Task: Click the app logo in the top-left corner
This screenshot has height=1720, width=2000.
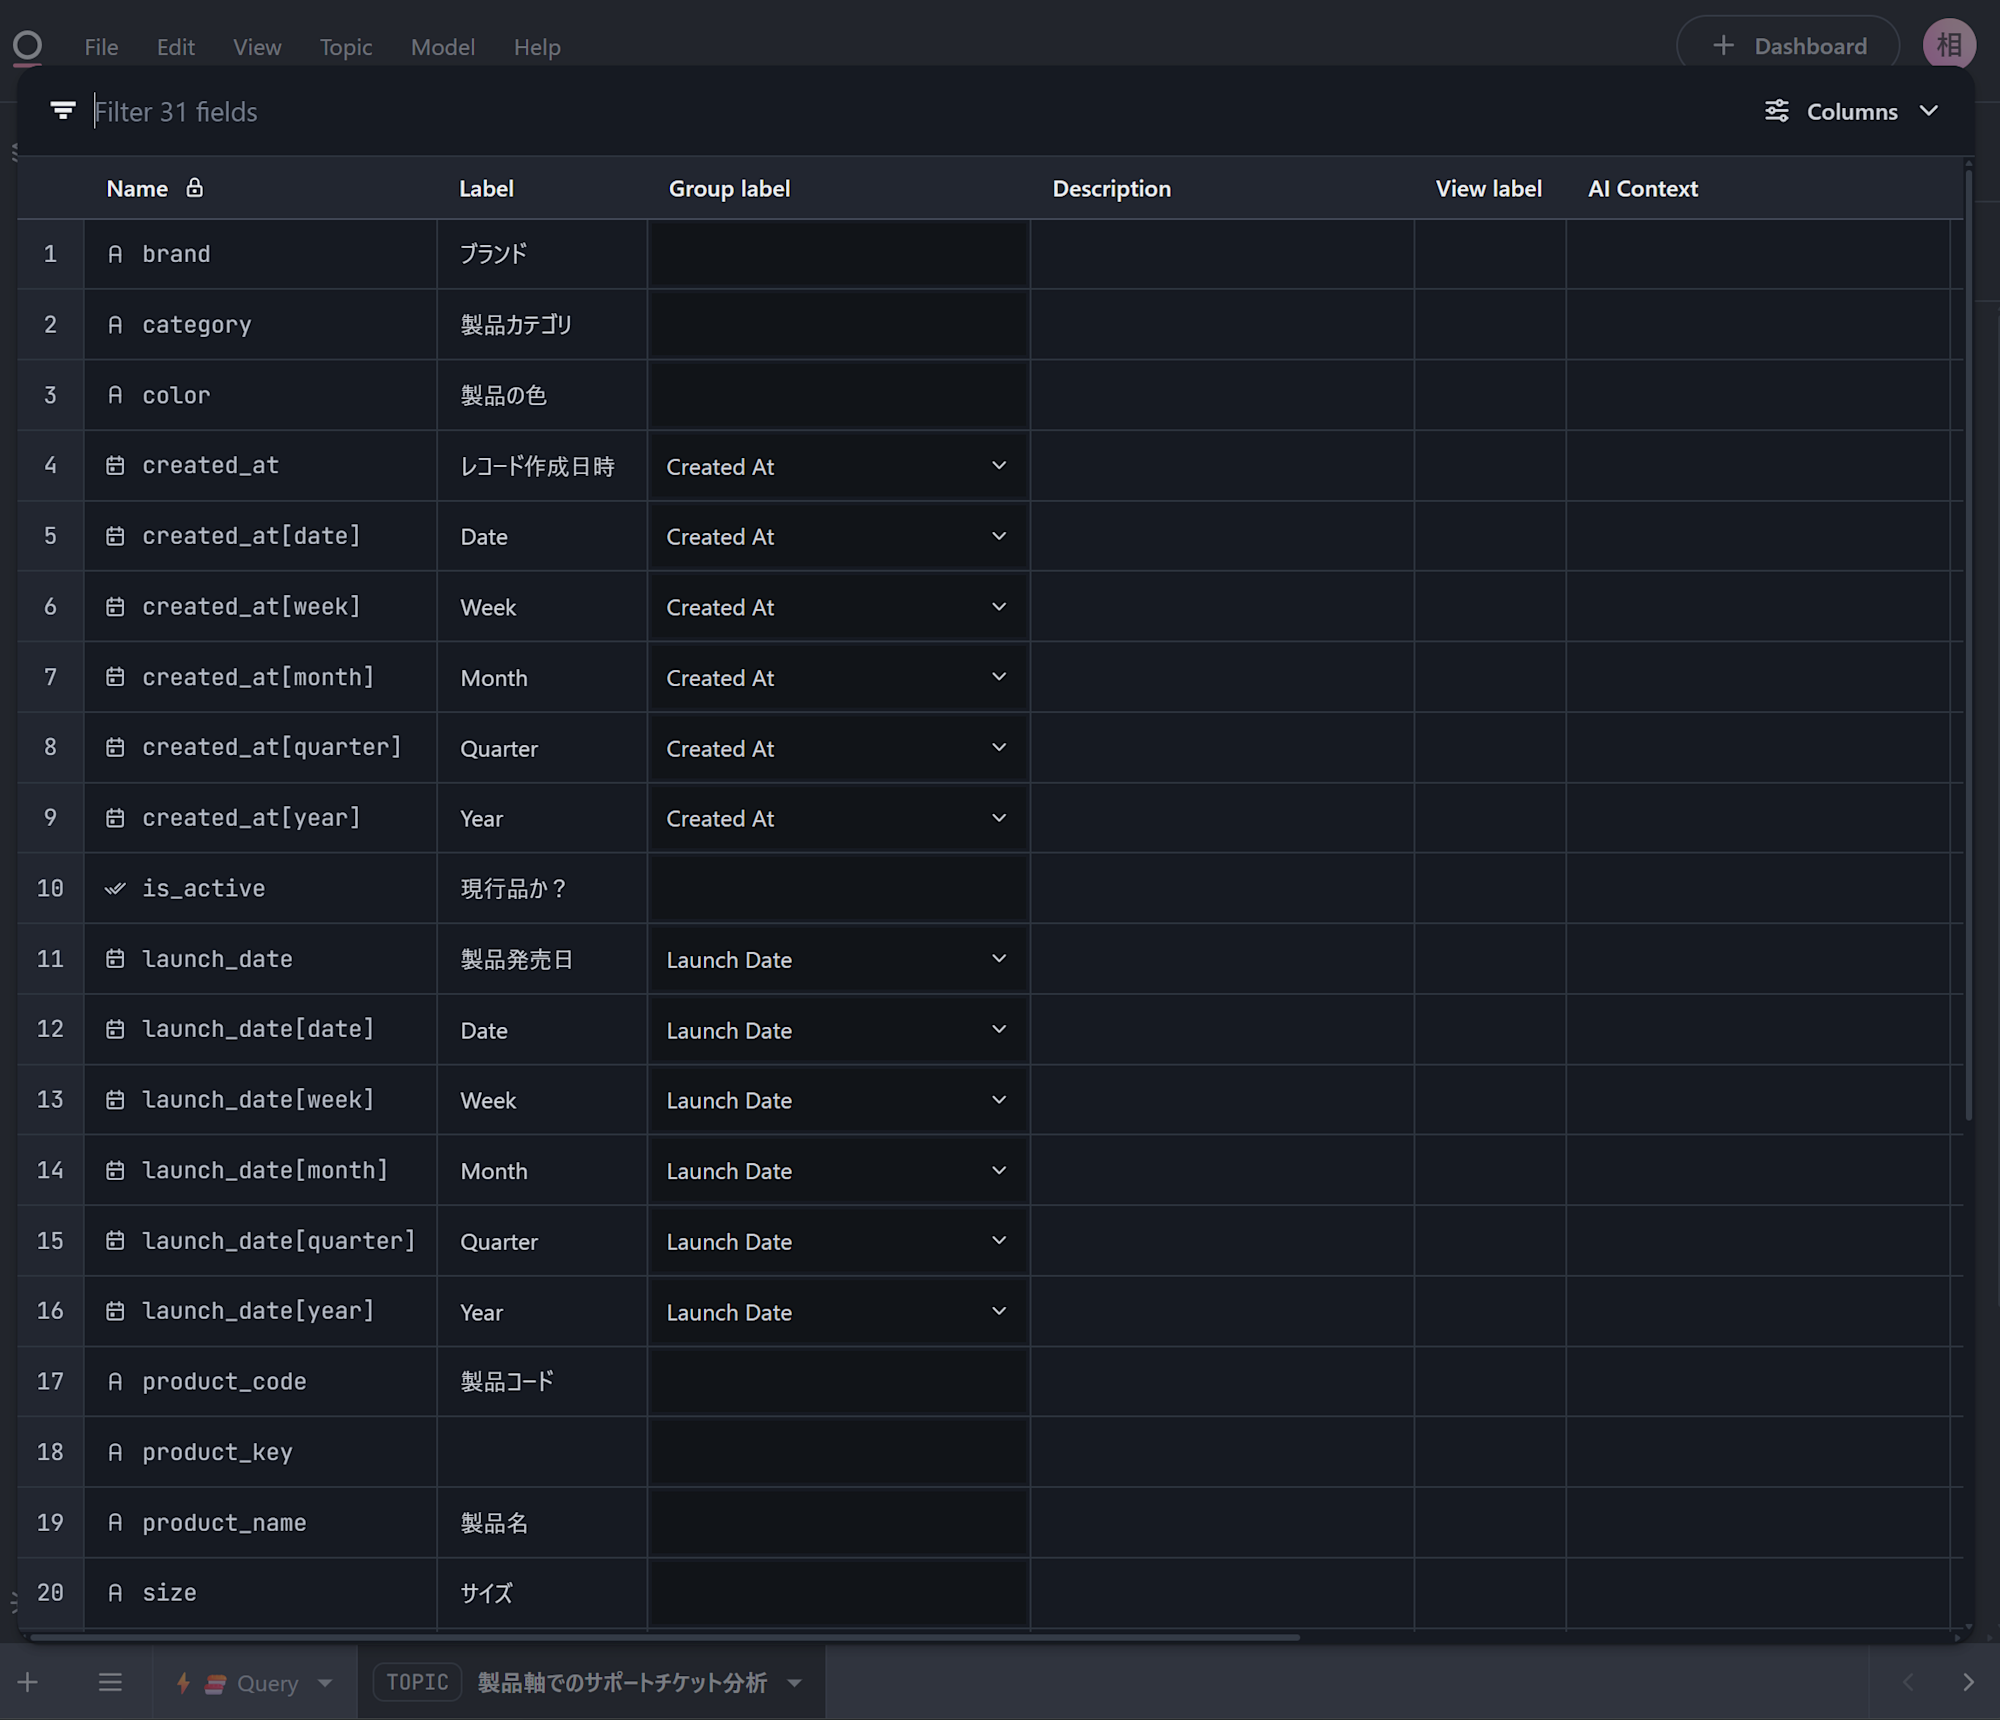Action: point(28,45)
